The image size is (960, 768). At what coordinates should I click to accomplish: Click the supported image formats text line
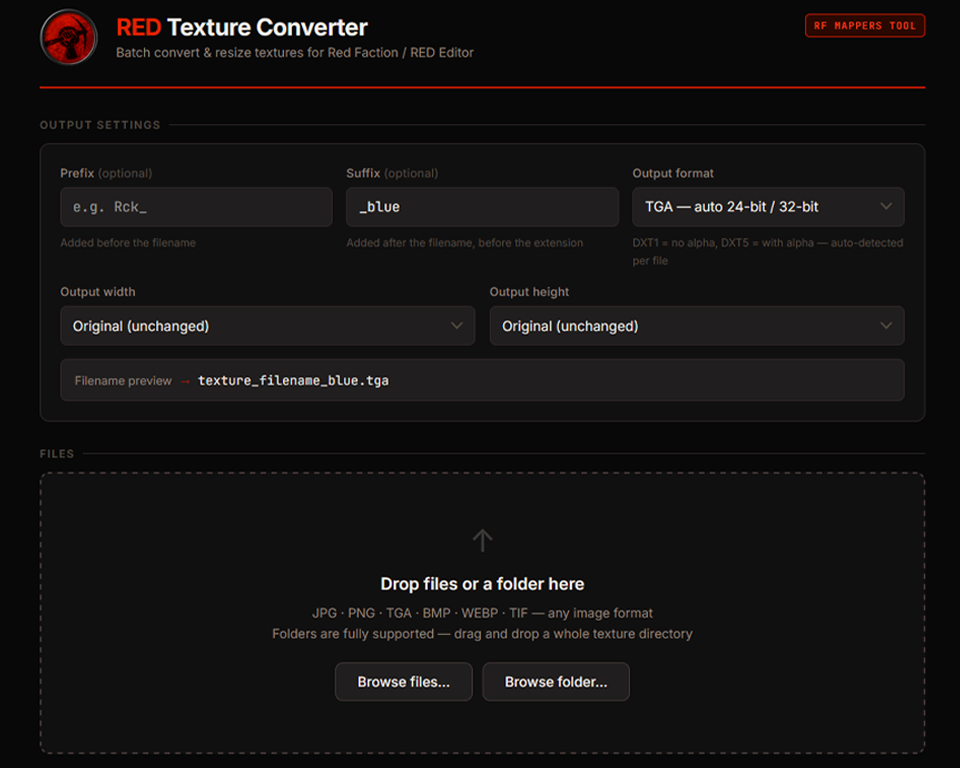[x=482, y=613]
